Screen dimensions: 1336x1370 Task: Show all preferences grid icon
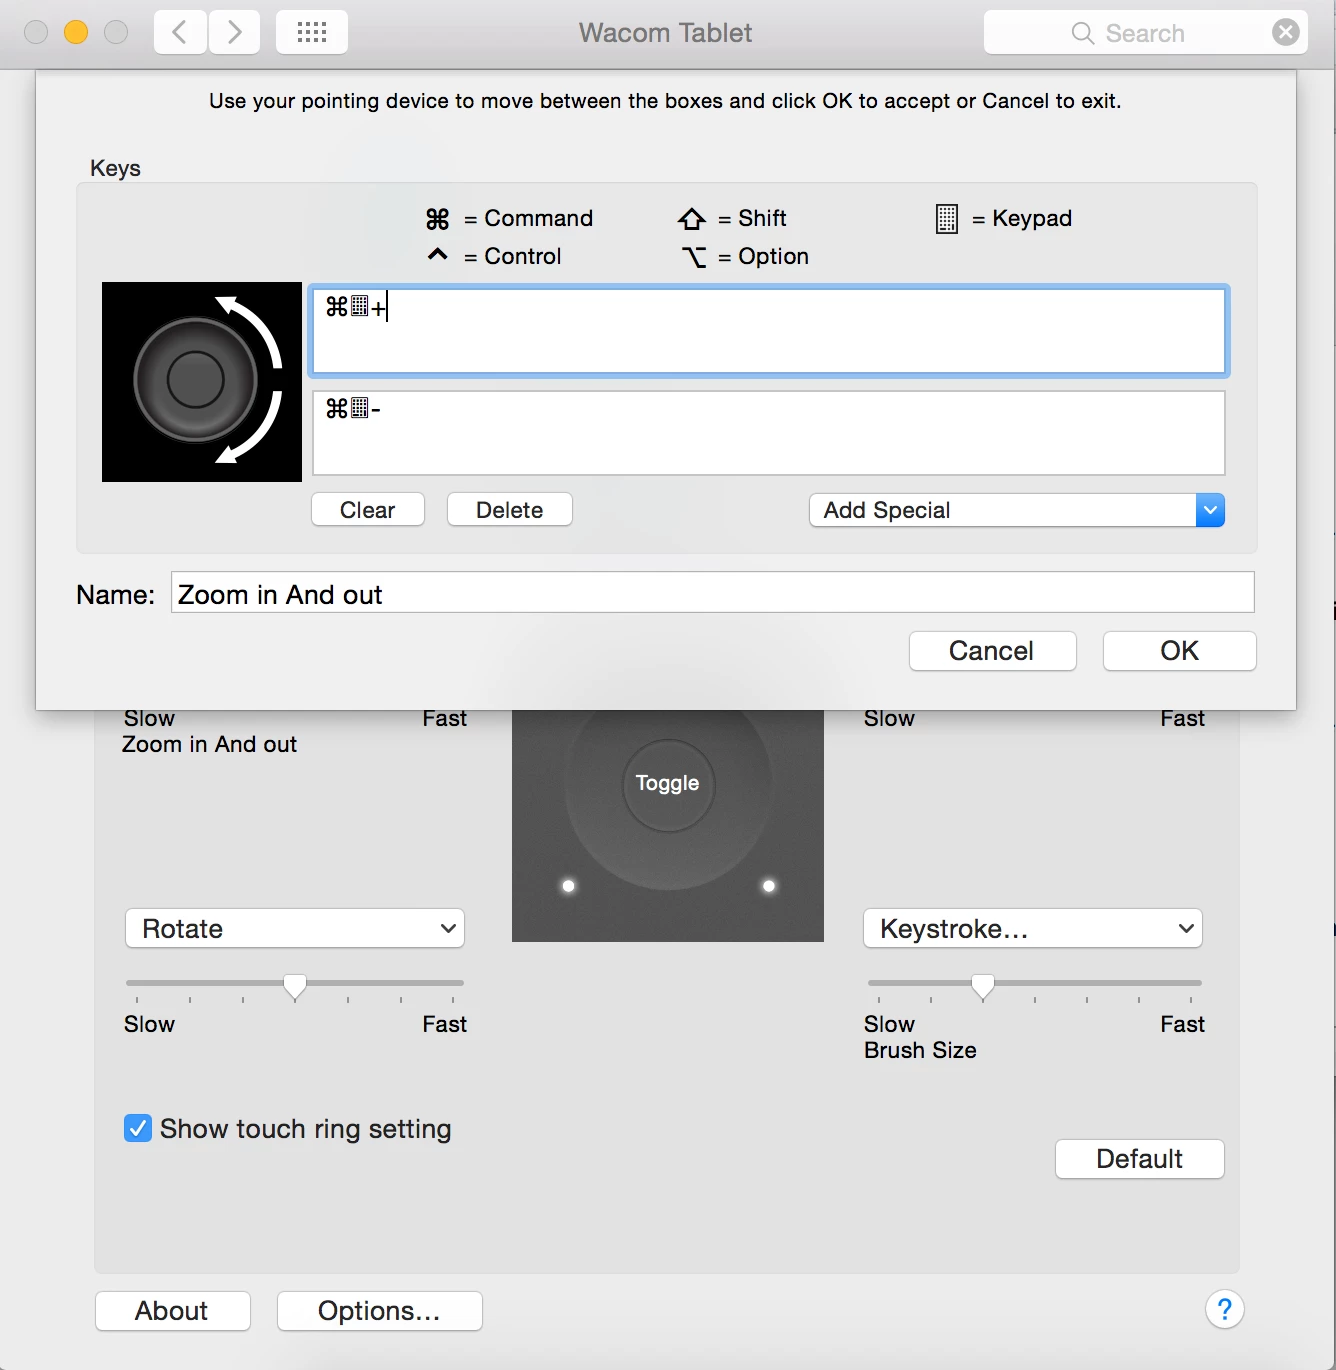tap(312, 32)
